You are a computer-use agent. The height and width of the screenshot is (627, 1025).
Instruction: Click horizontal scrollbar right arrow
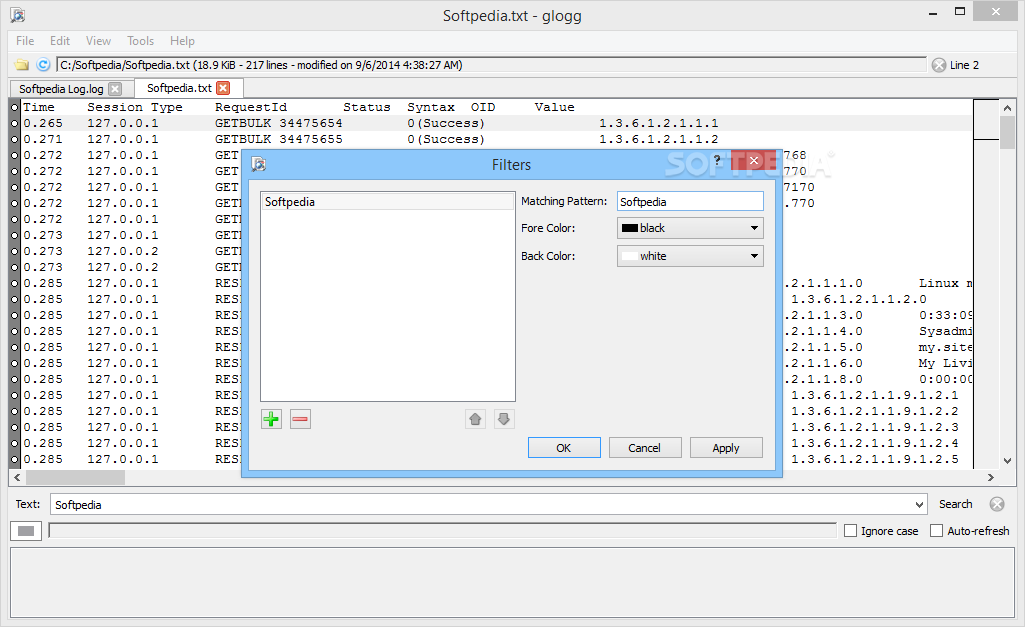pos(991,478)
